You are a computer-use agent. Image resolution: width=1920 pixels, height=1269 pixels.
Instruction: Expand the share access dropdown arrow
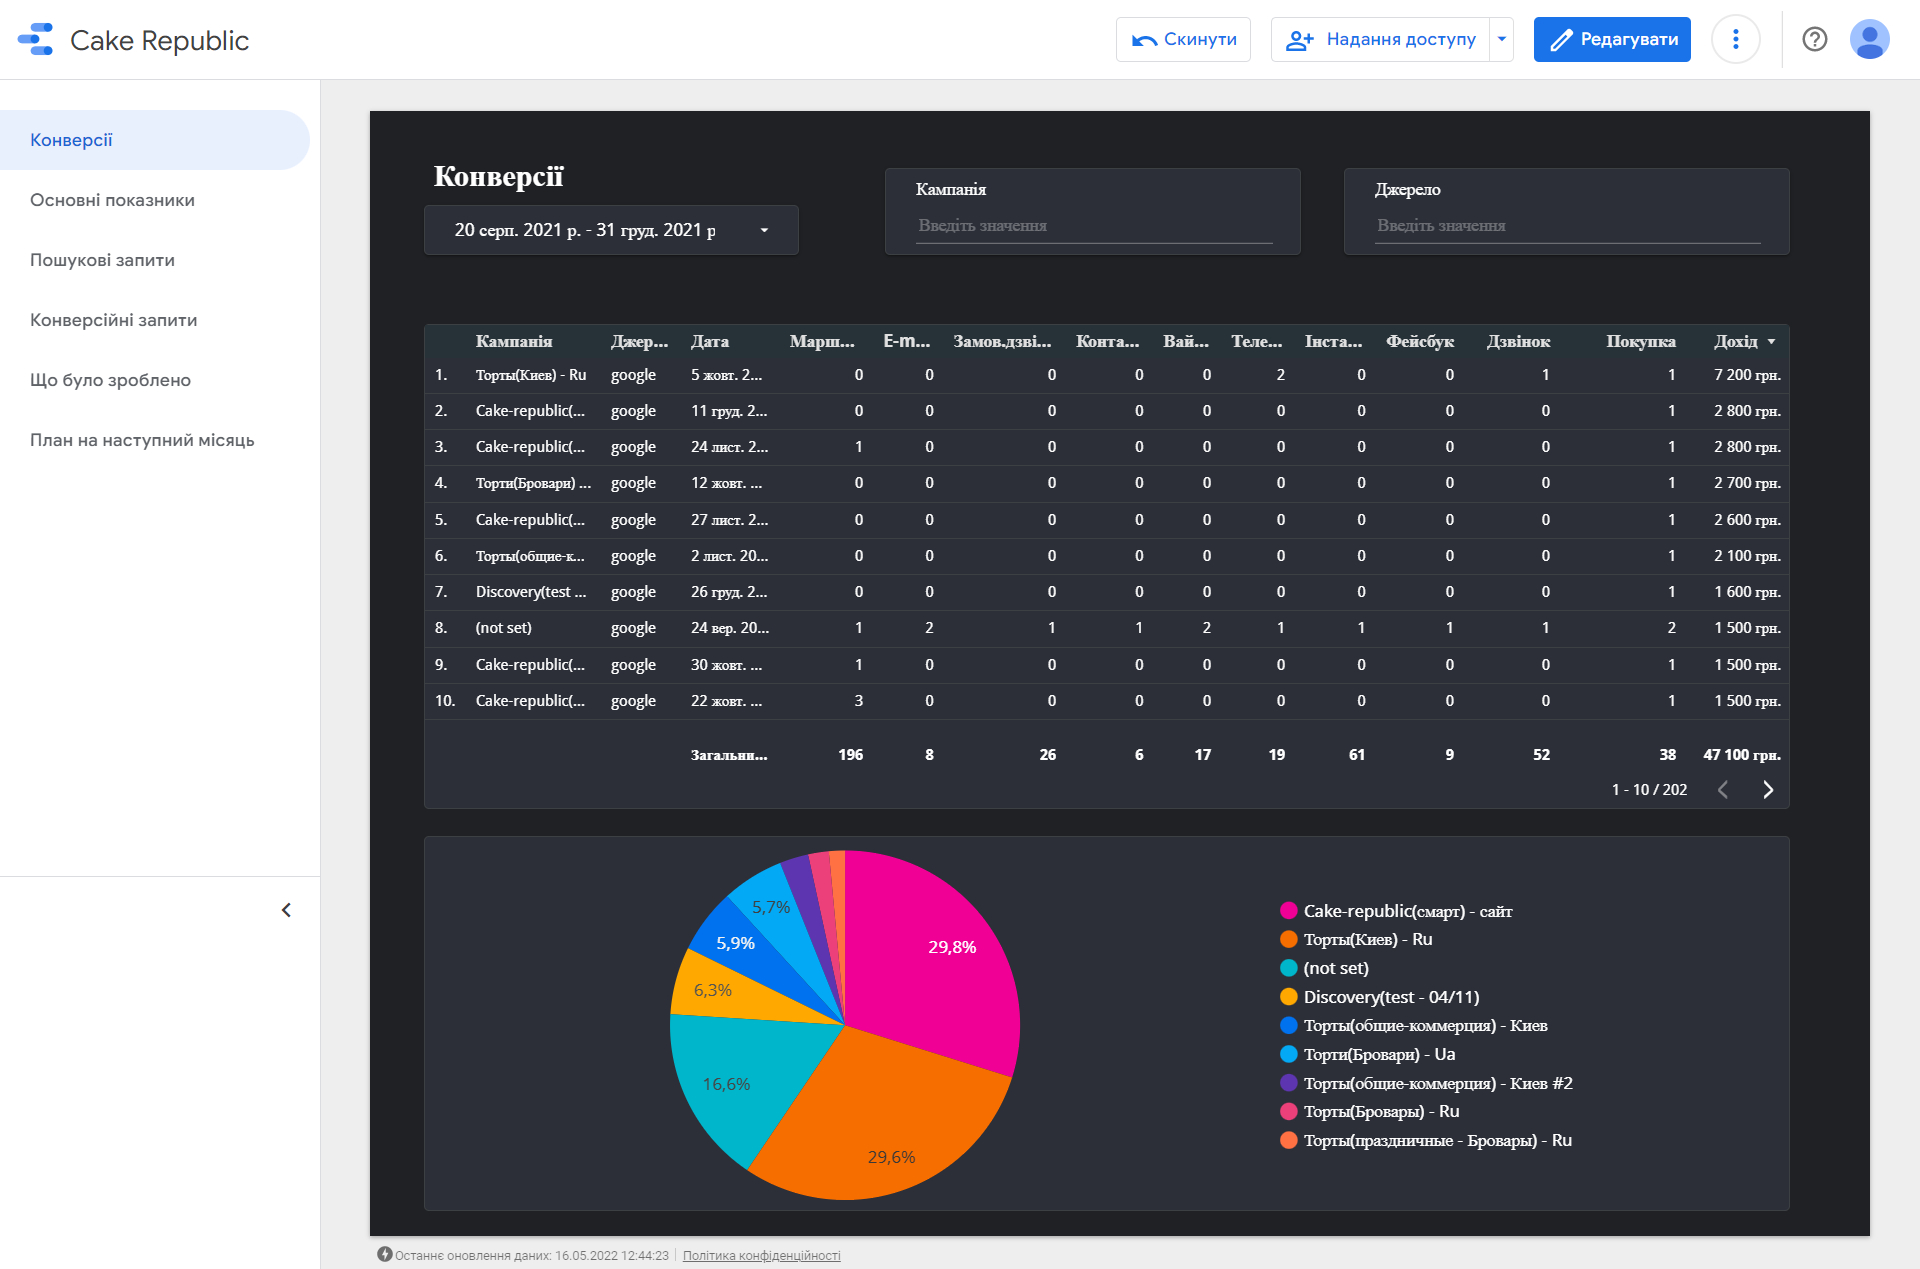pos(1502,39)
